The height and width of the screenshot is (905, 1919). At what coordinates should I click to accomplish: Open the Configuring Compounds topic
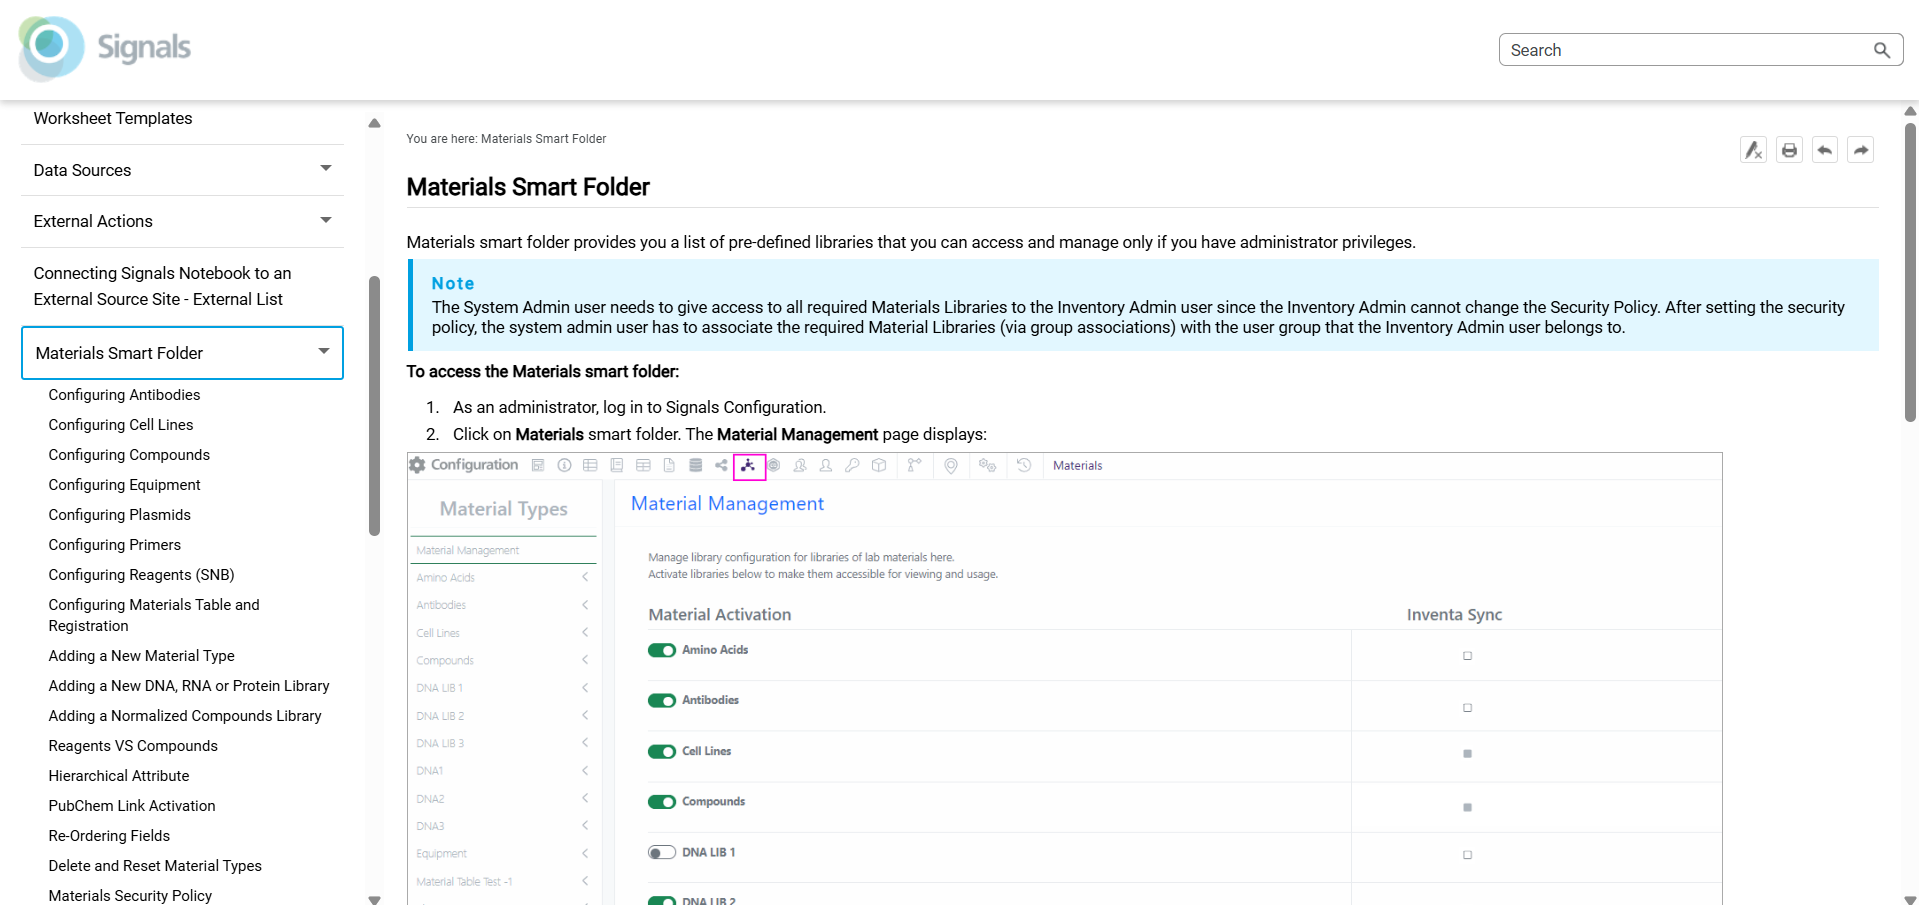click(x=129, y=455)
